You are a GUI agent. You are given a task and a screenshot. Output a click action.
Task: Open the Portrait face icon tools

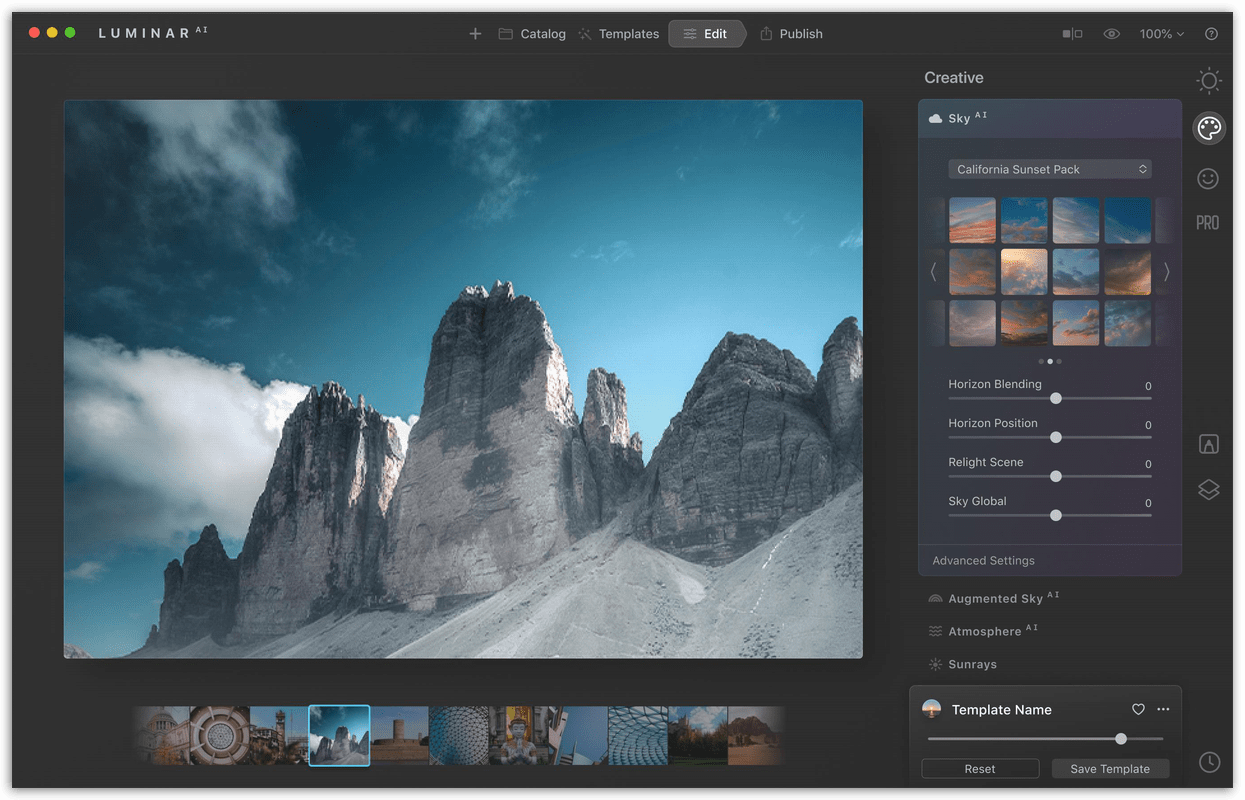point(1208,178)
